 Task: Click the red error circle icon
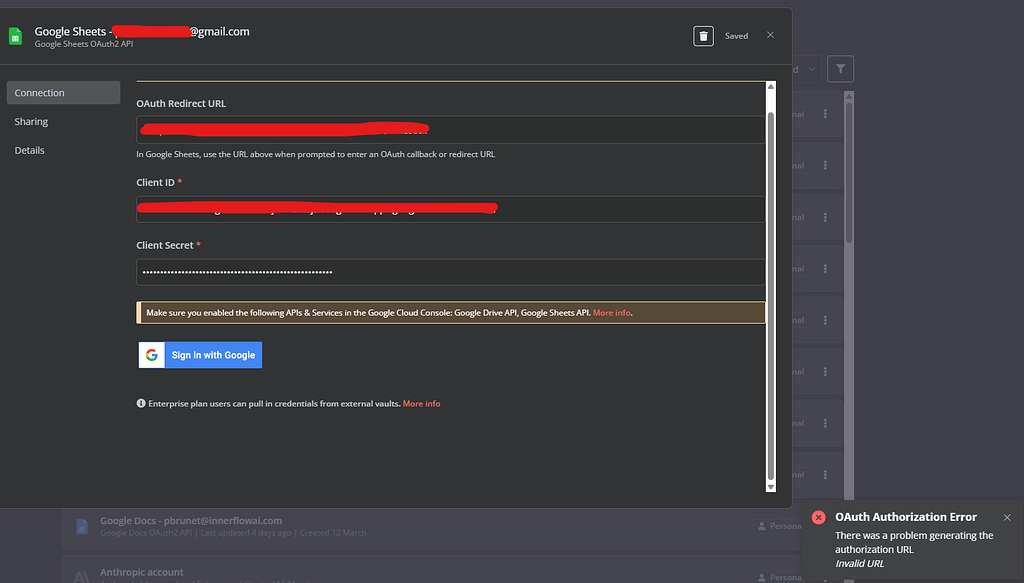[818, 517]
